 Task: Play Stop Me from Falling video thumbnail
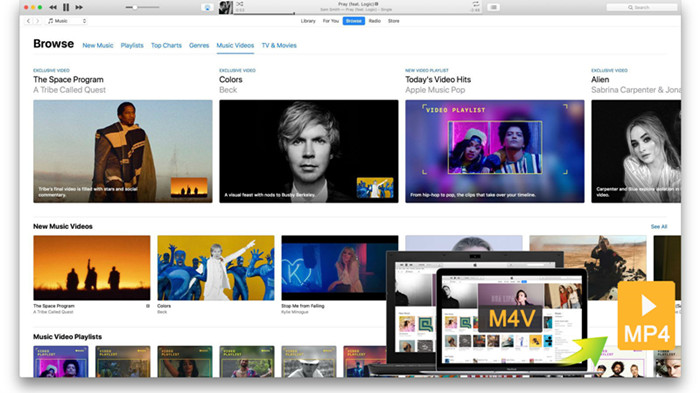pos(340,268)
